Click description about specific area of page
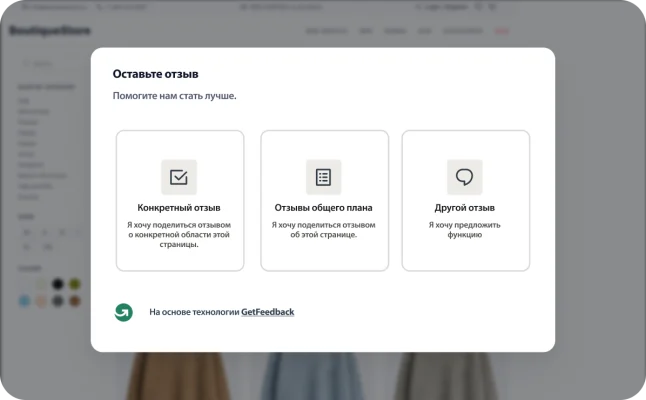This screenshot has width=646, height=400. click(x=179, y=234)
